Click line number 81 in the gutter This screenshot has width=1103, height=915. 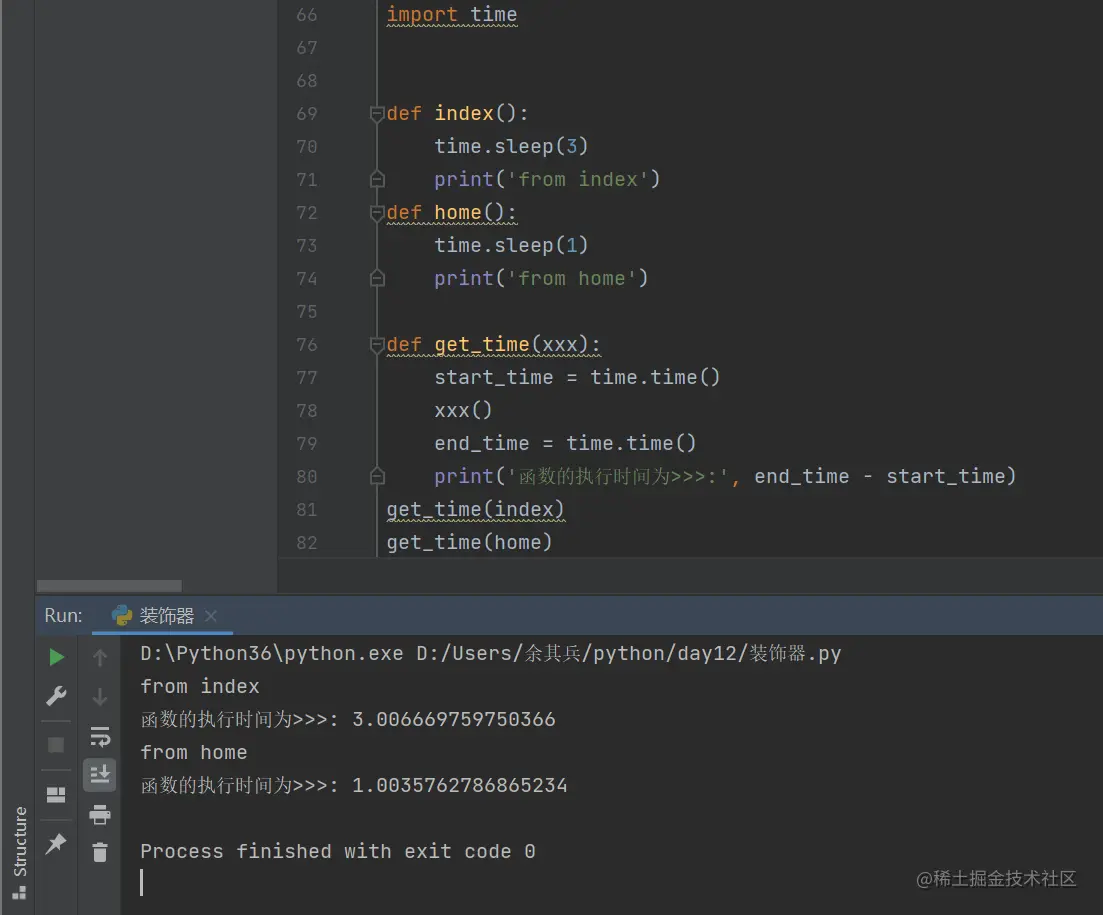(x=307, y=509)
